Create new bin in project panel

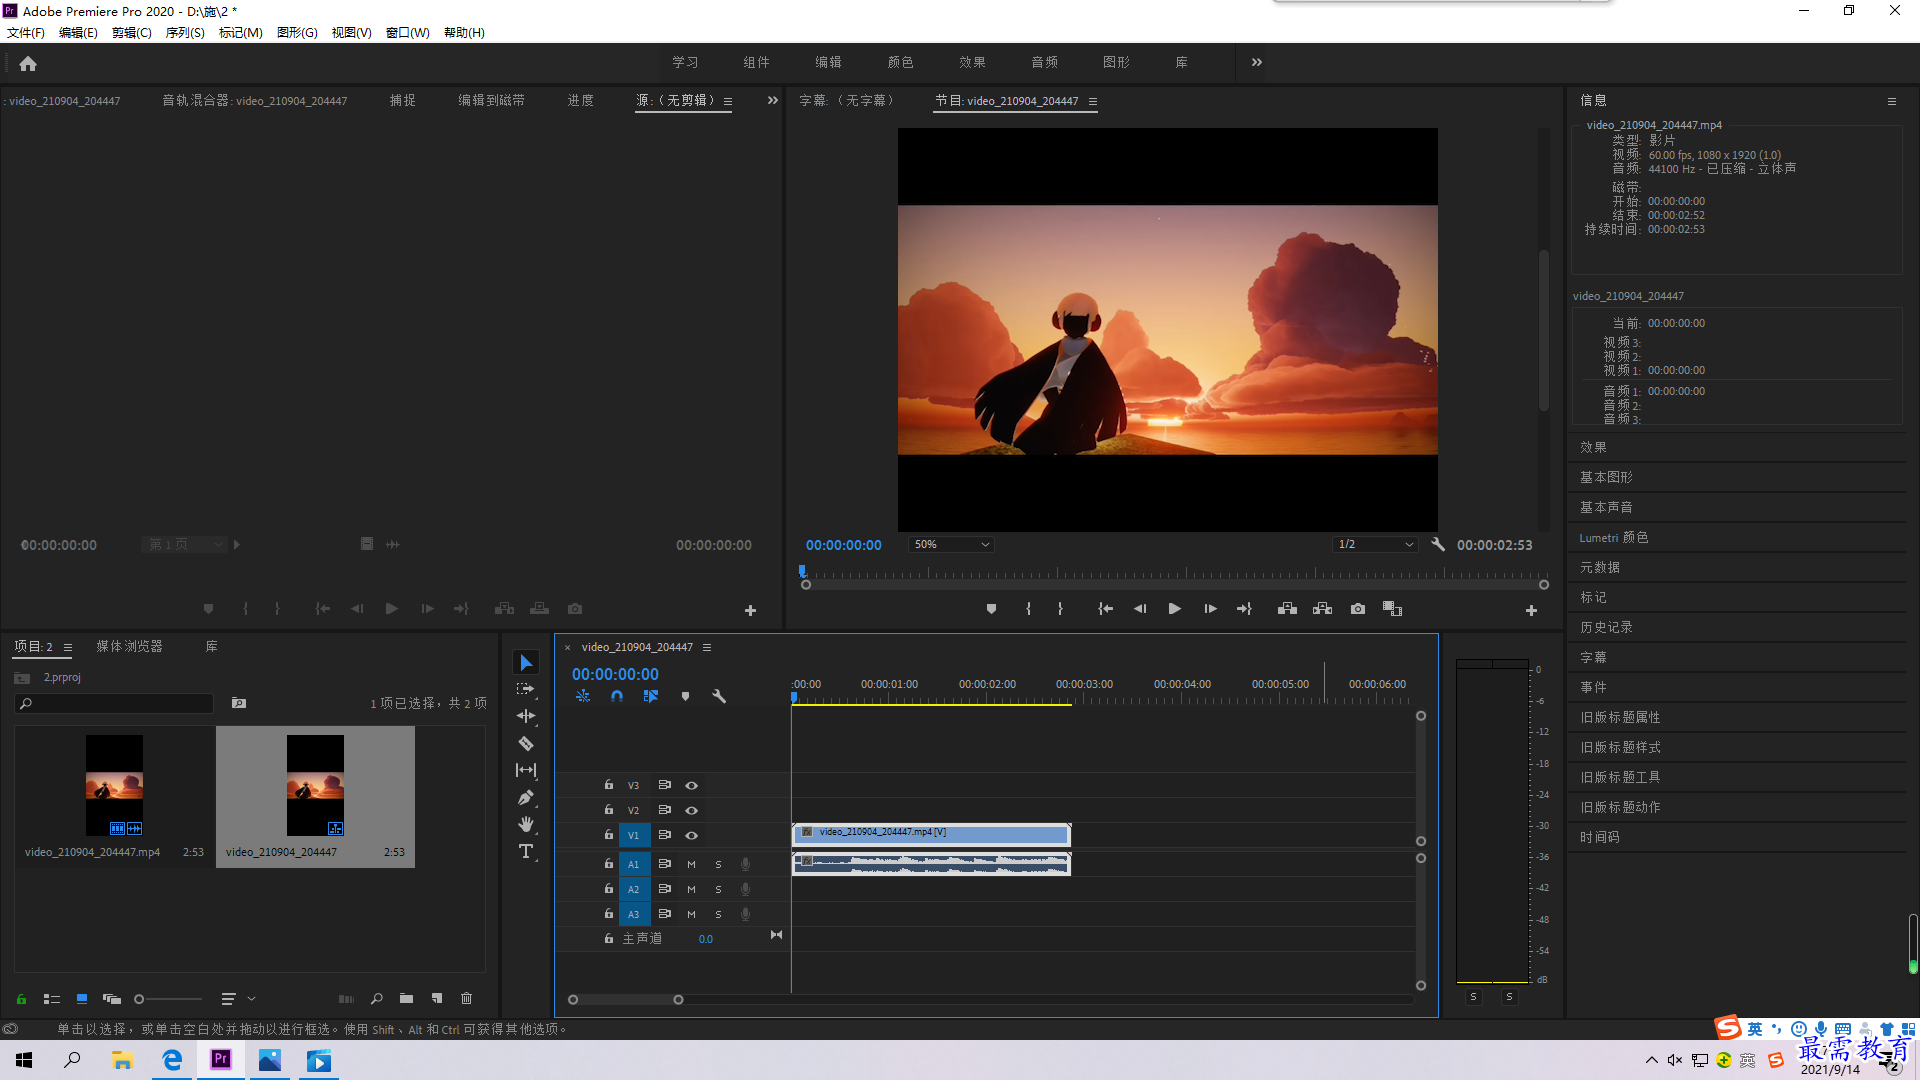[406, 999]
